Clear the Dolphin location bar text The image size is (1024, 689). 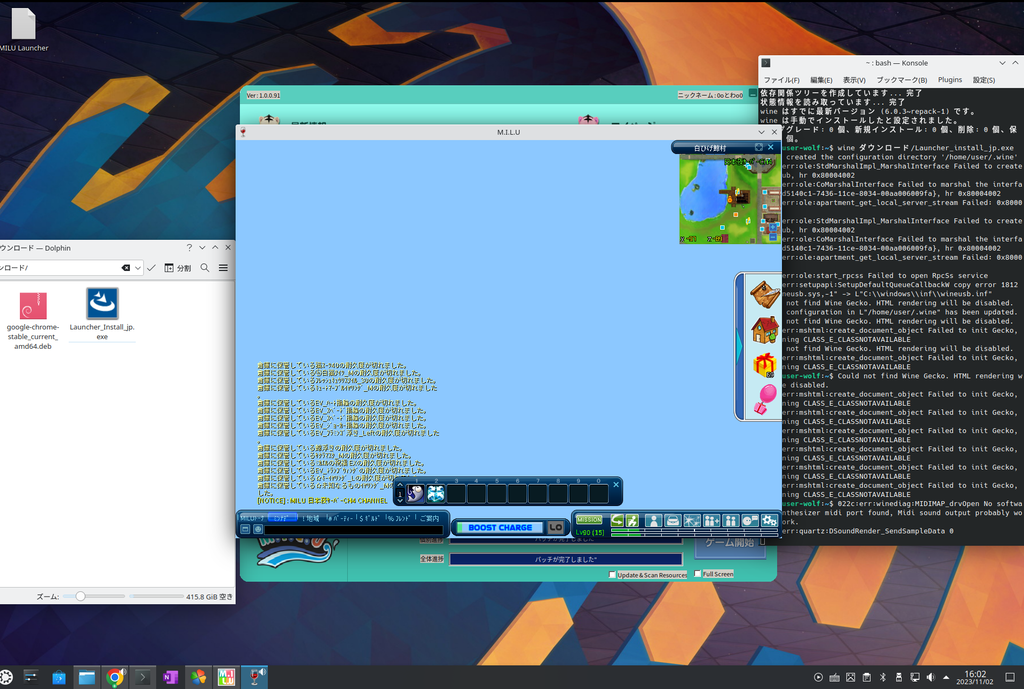point(125,268)
